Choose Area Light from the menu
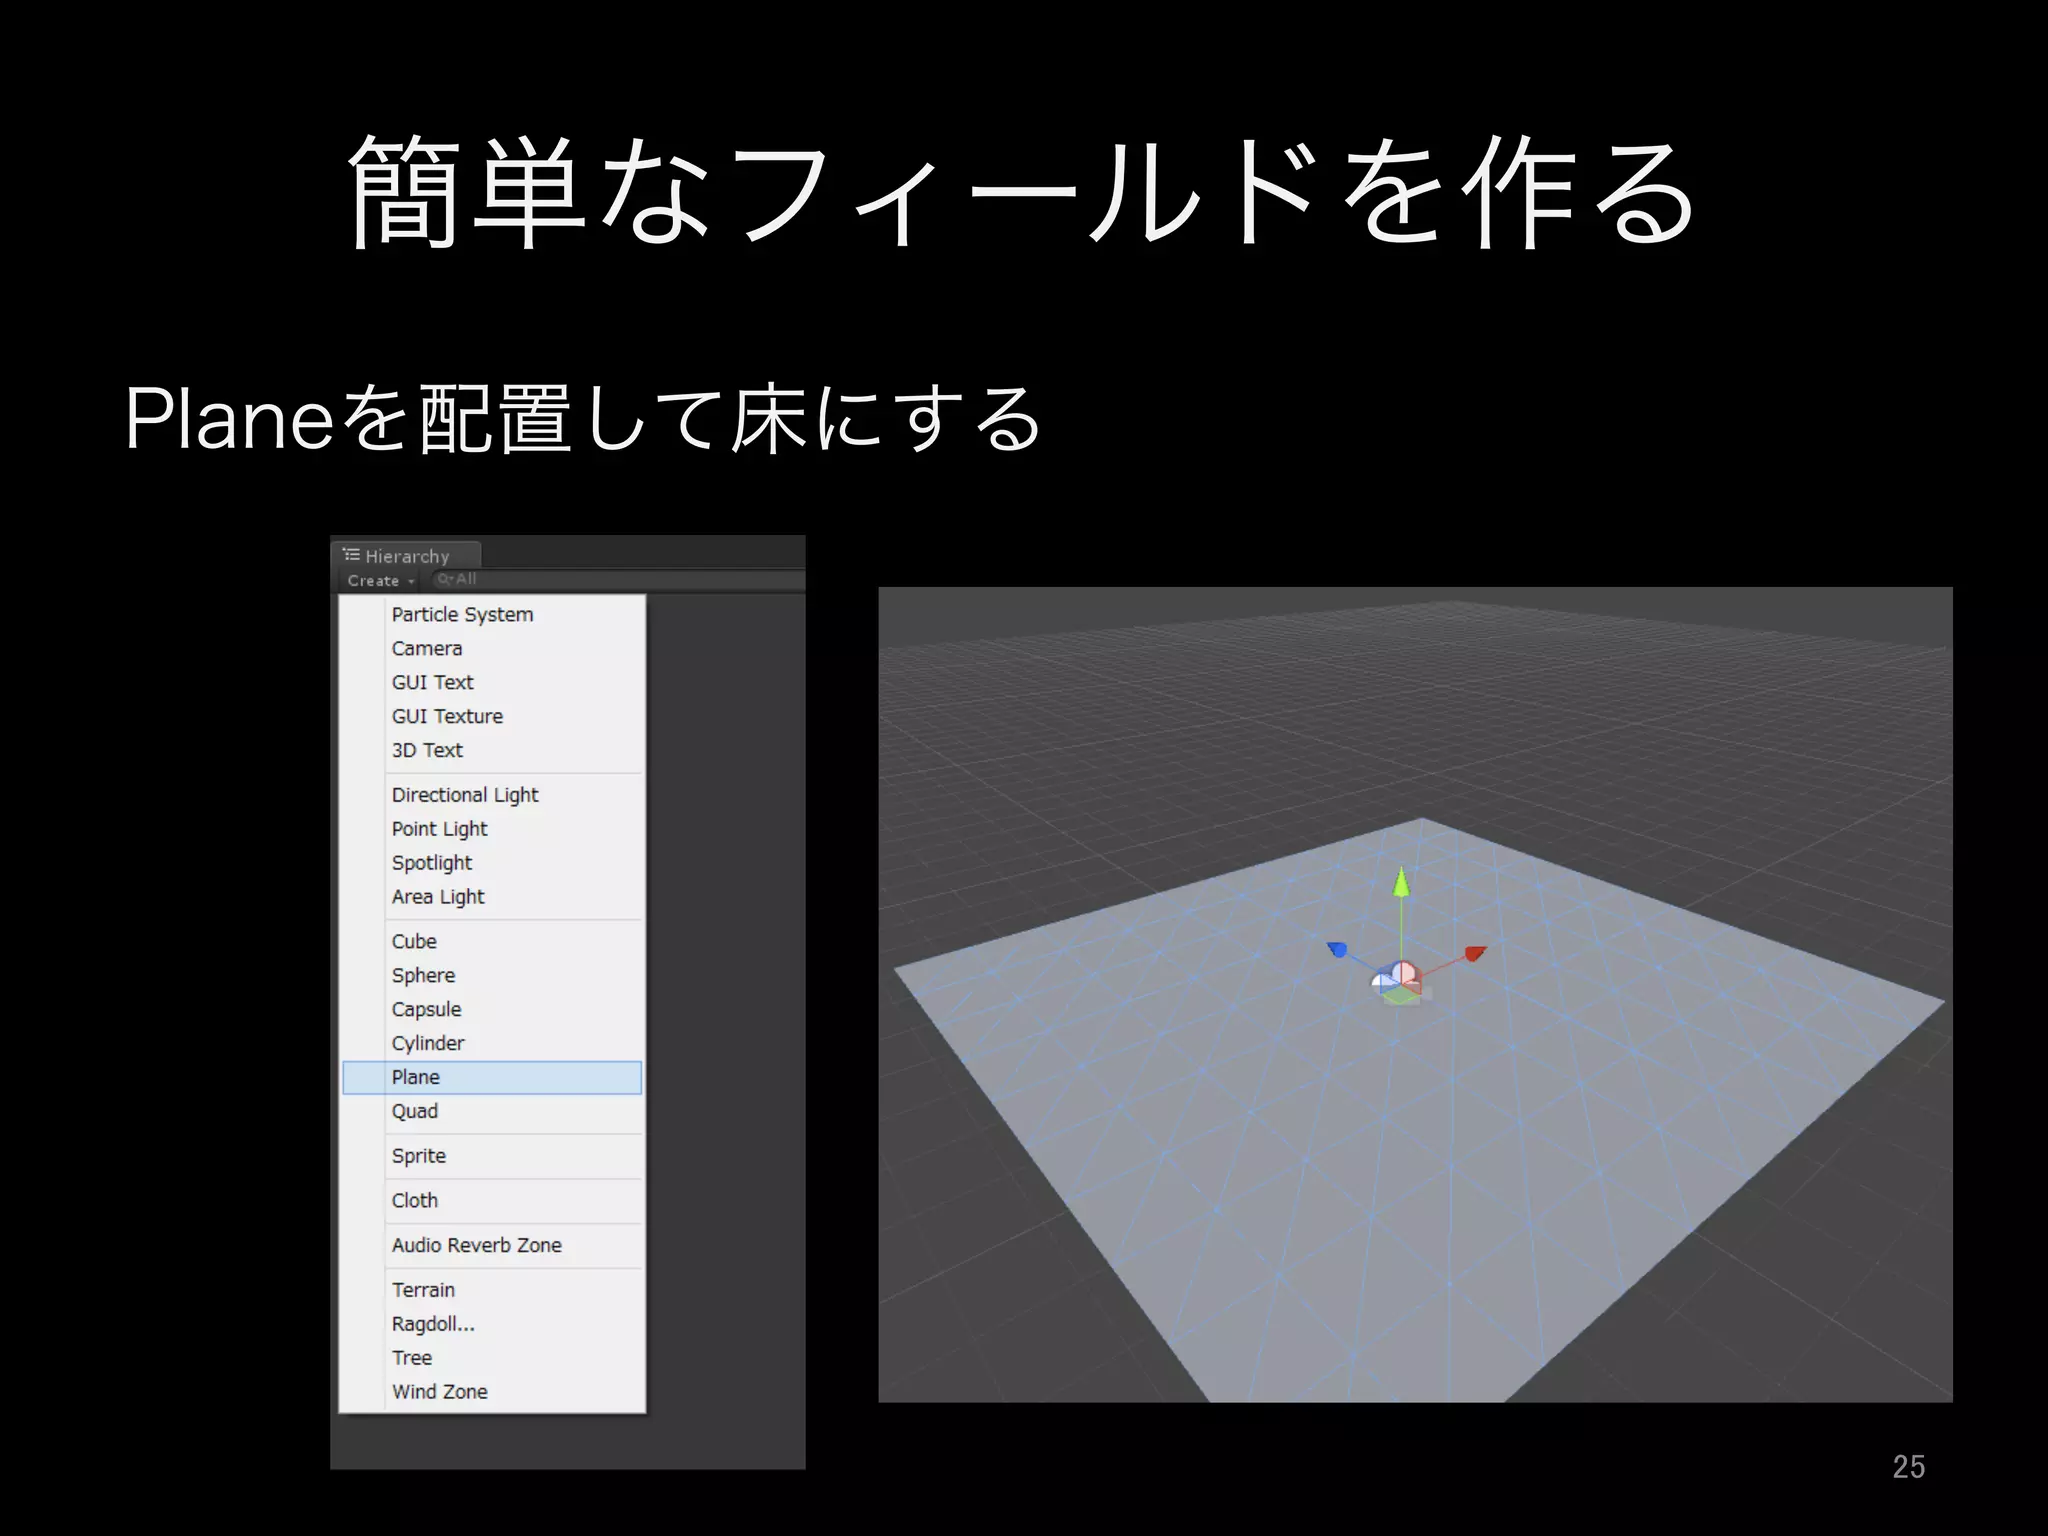 point(492,897)
